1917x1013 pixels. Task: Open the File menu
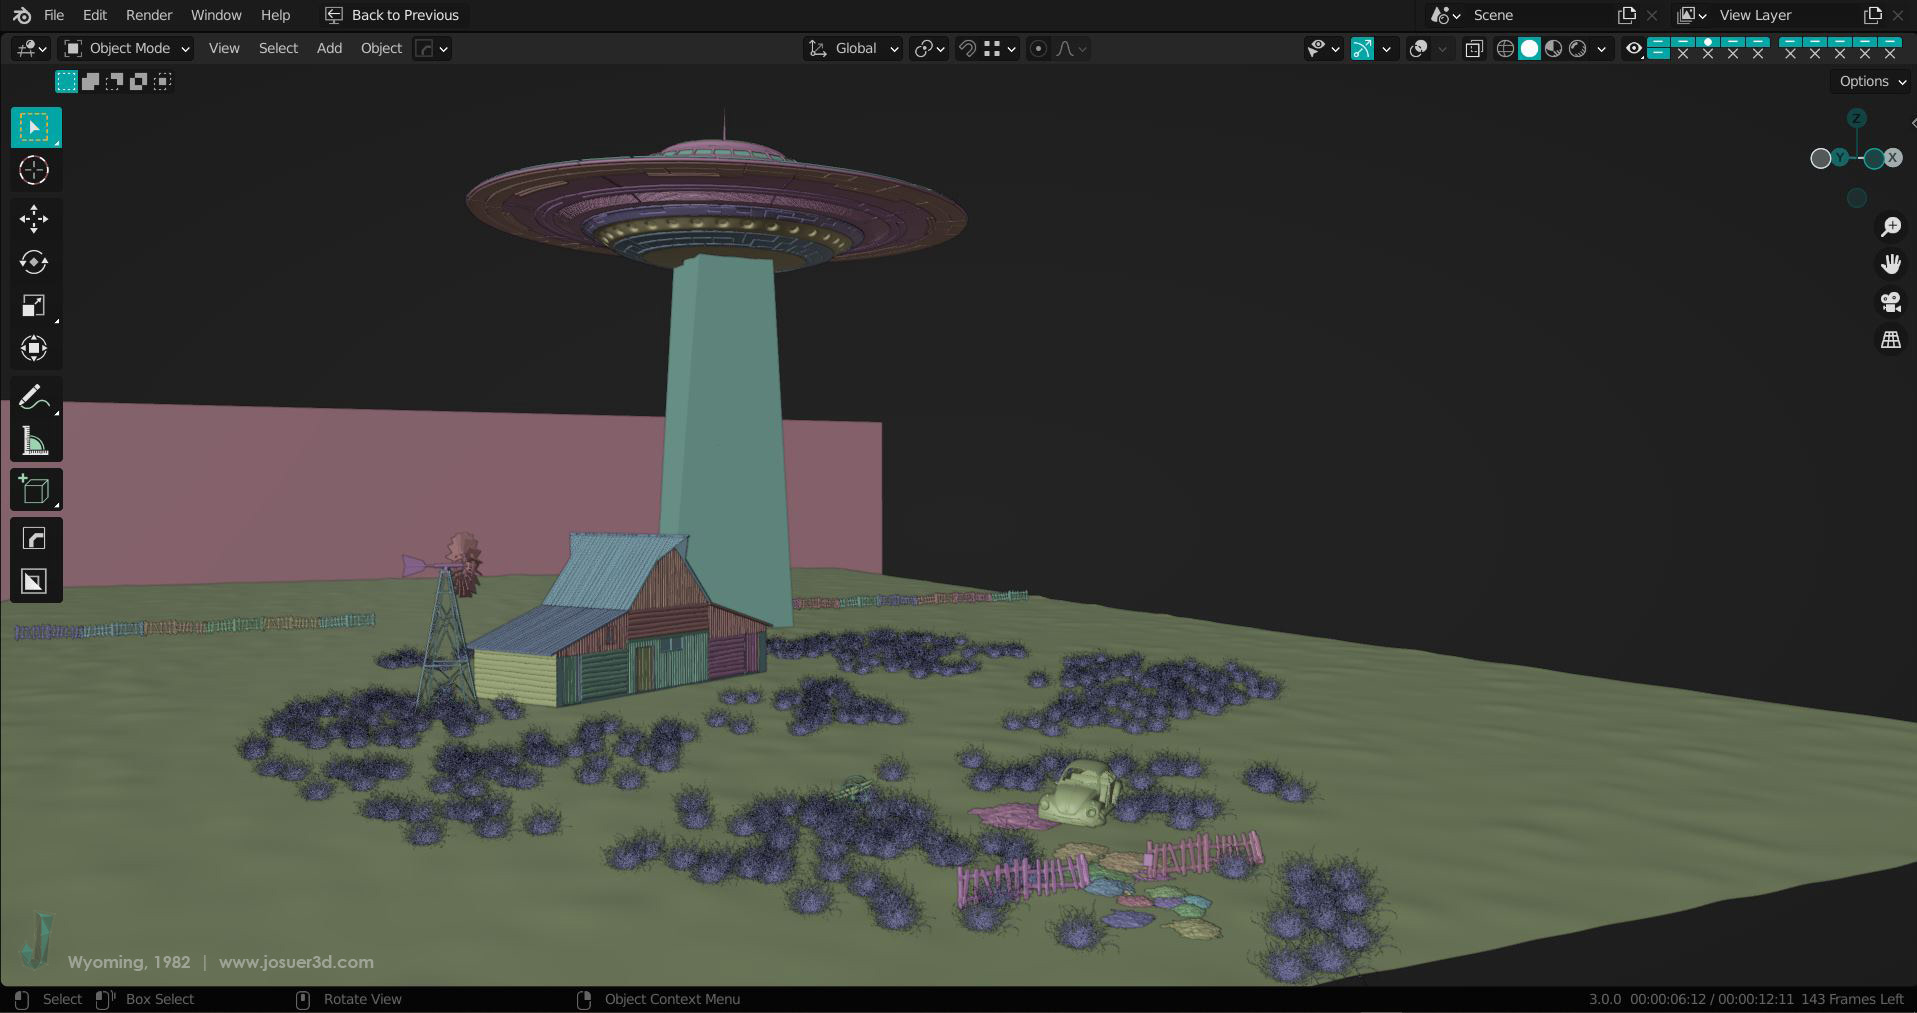(54, 15)
